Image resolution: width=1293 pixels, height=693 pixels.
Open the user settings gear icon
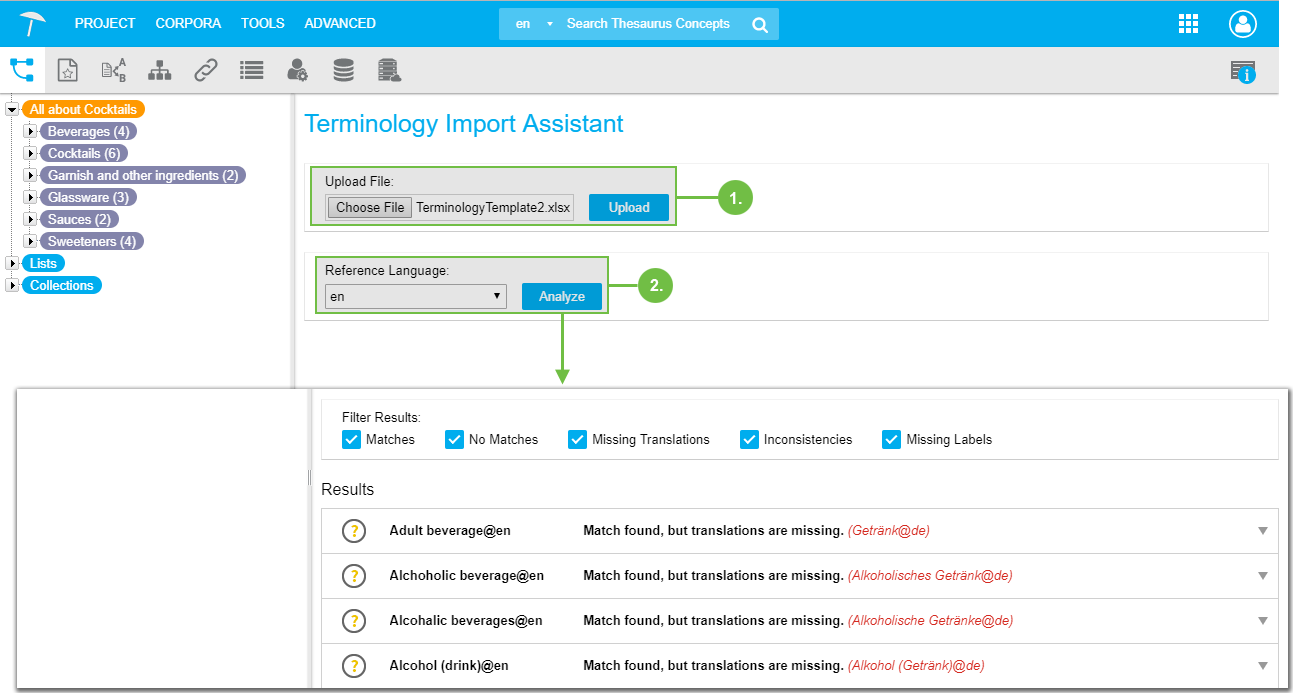click(x=297, y=70)
